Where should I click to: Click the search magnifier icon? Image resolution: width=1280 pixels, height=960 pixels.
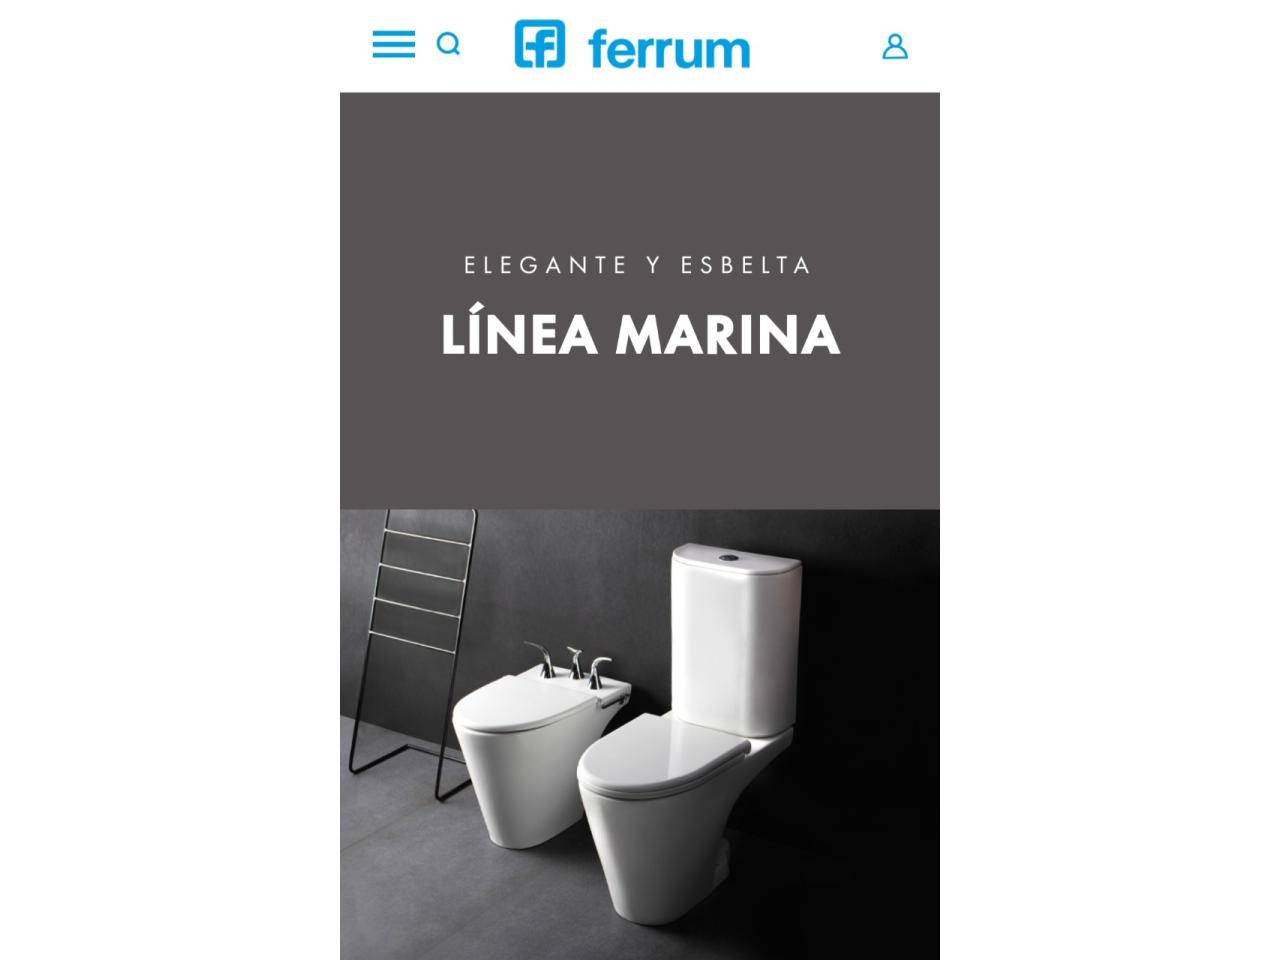tap(449, 44)
